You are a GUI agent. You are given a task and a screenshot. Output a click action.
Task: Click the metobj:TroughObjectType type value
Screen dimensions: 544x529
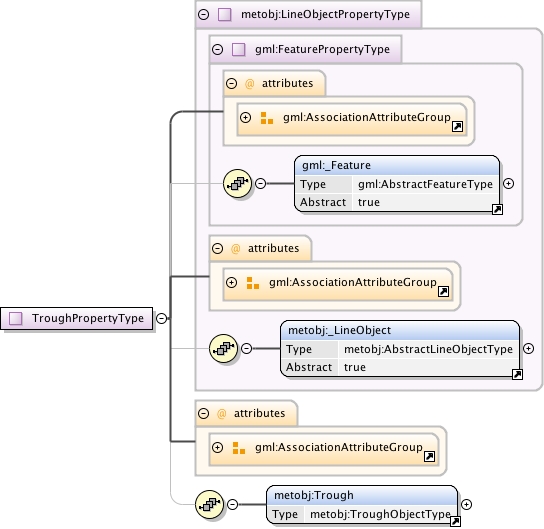click(x=380, y=514)
